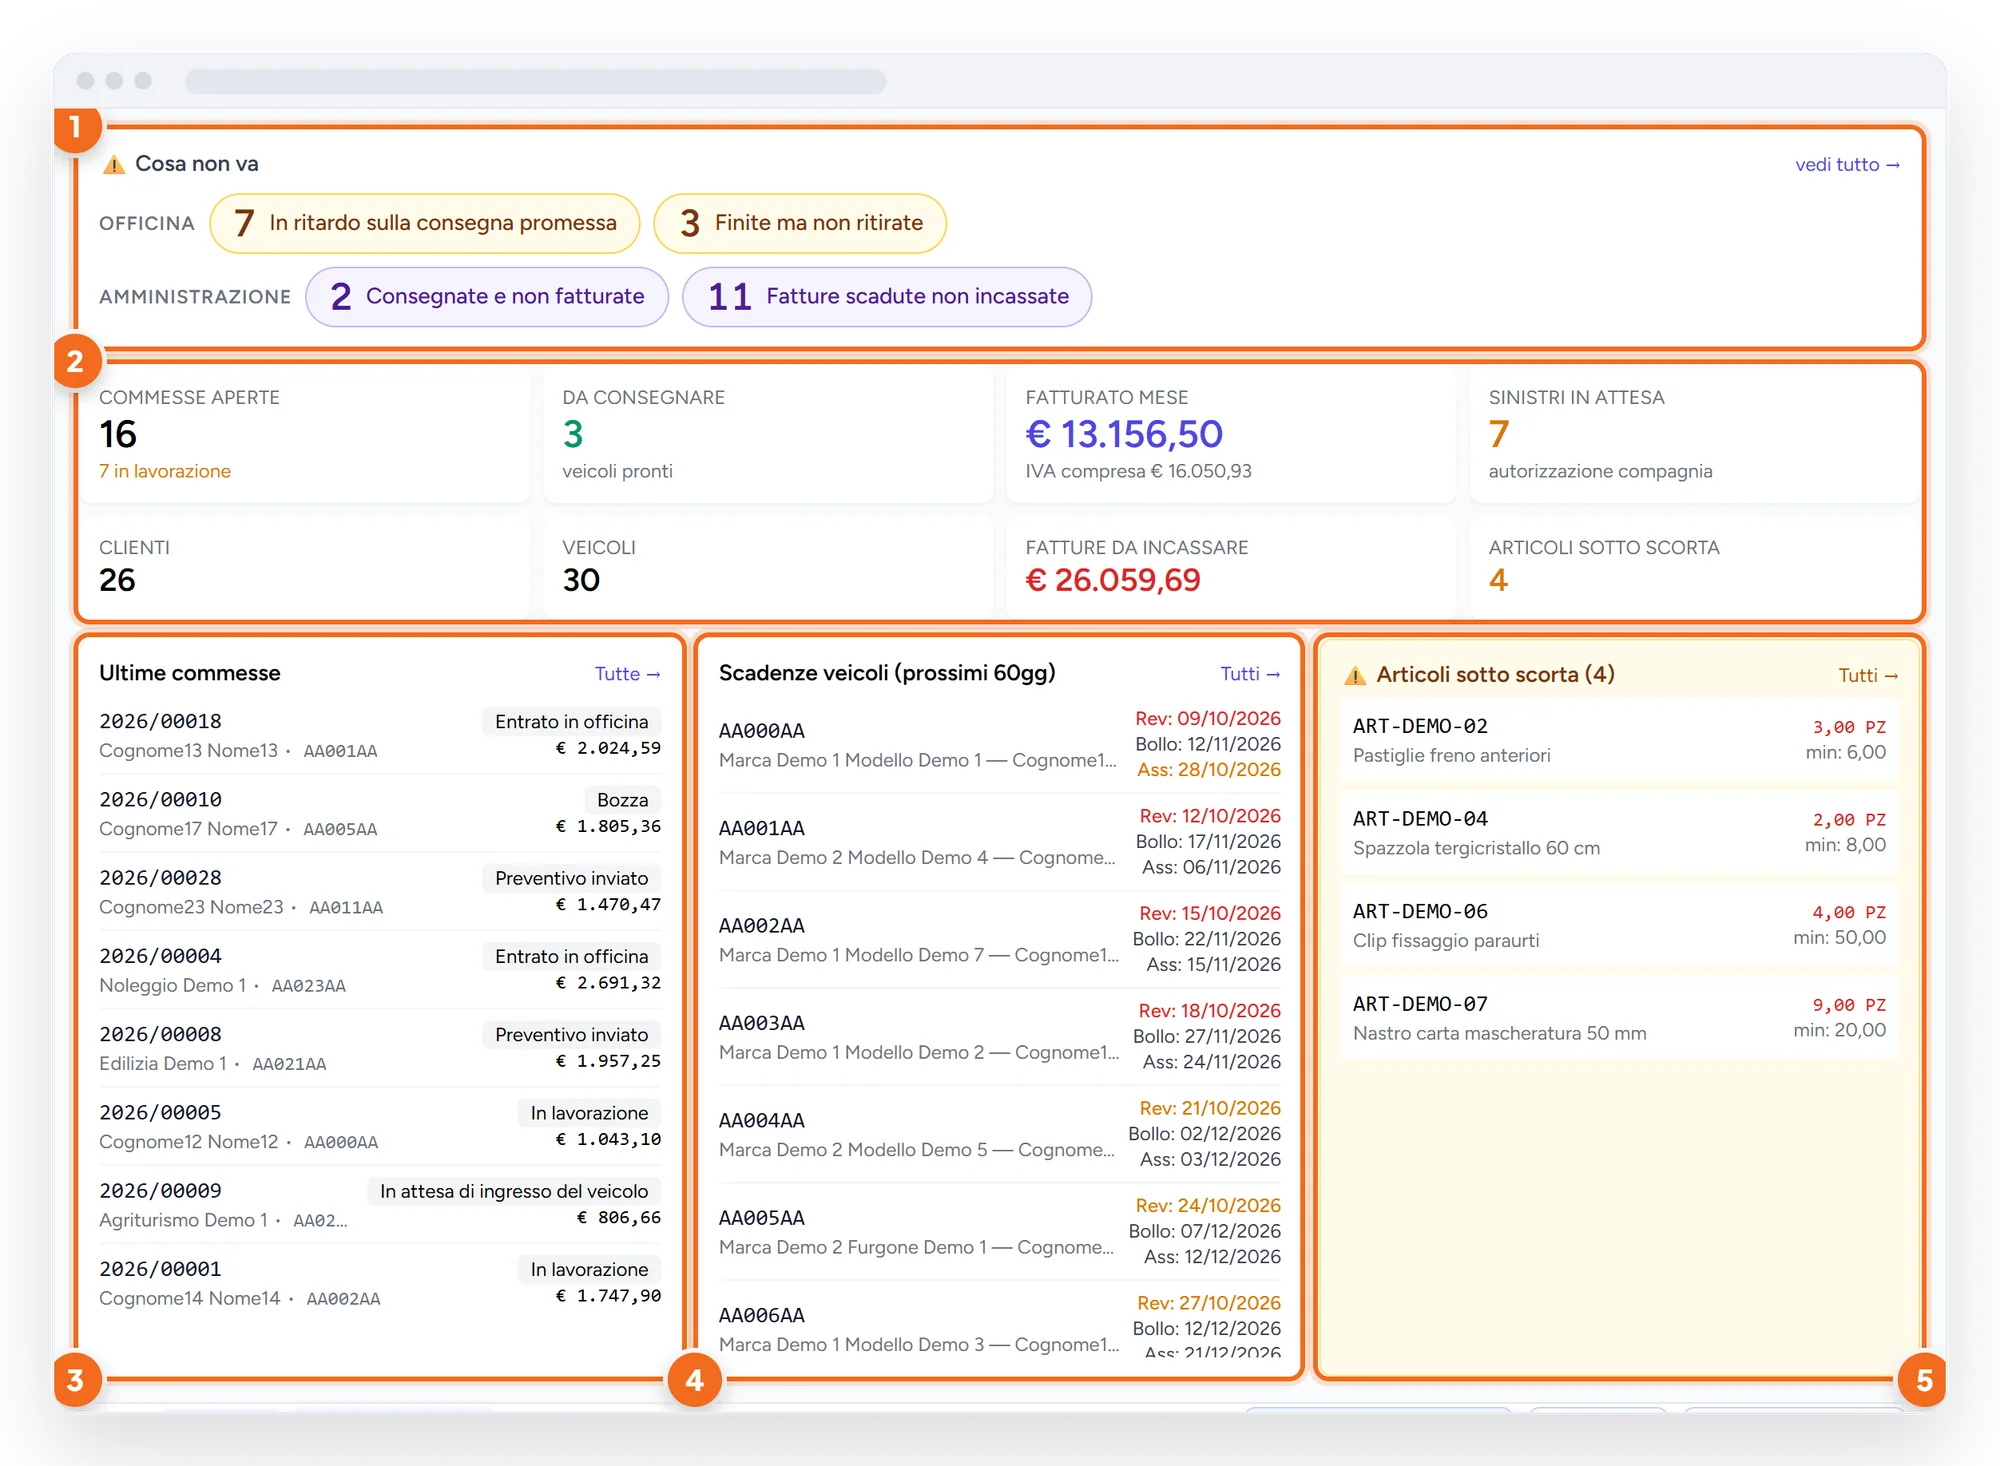Open 'Consegnate e non fatturate' pill
This screenshot has height=1466, width=2000.
[487, 297]
